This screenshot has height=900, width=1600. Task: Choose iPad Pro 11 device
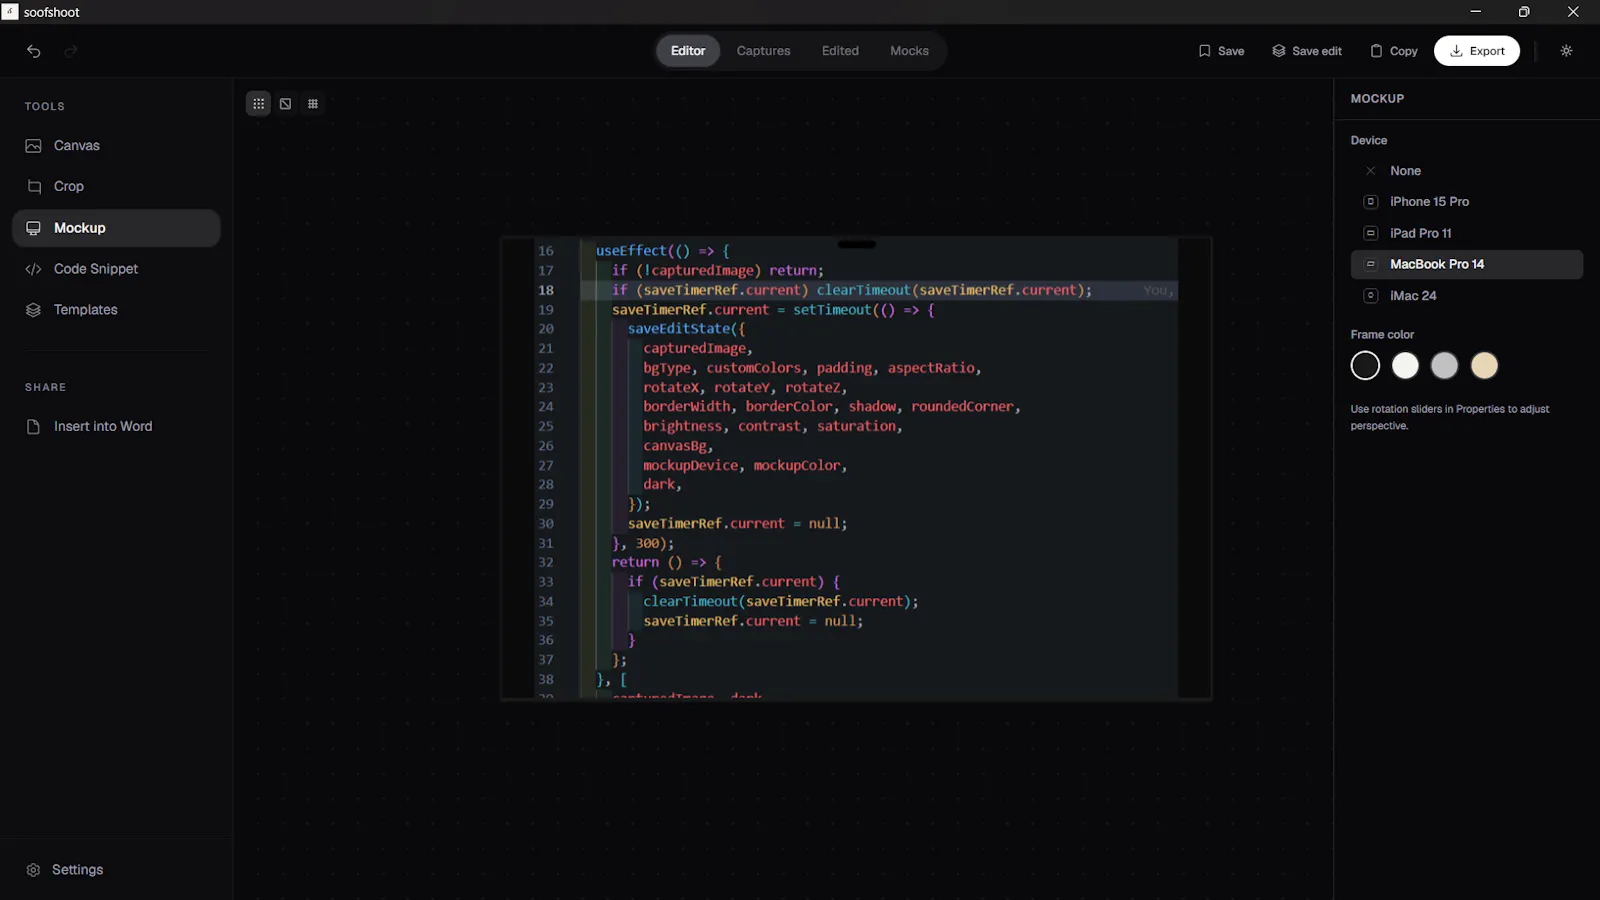tap(1467, 233)
